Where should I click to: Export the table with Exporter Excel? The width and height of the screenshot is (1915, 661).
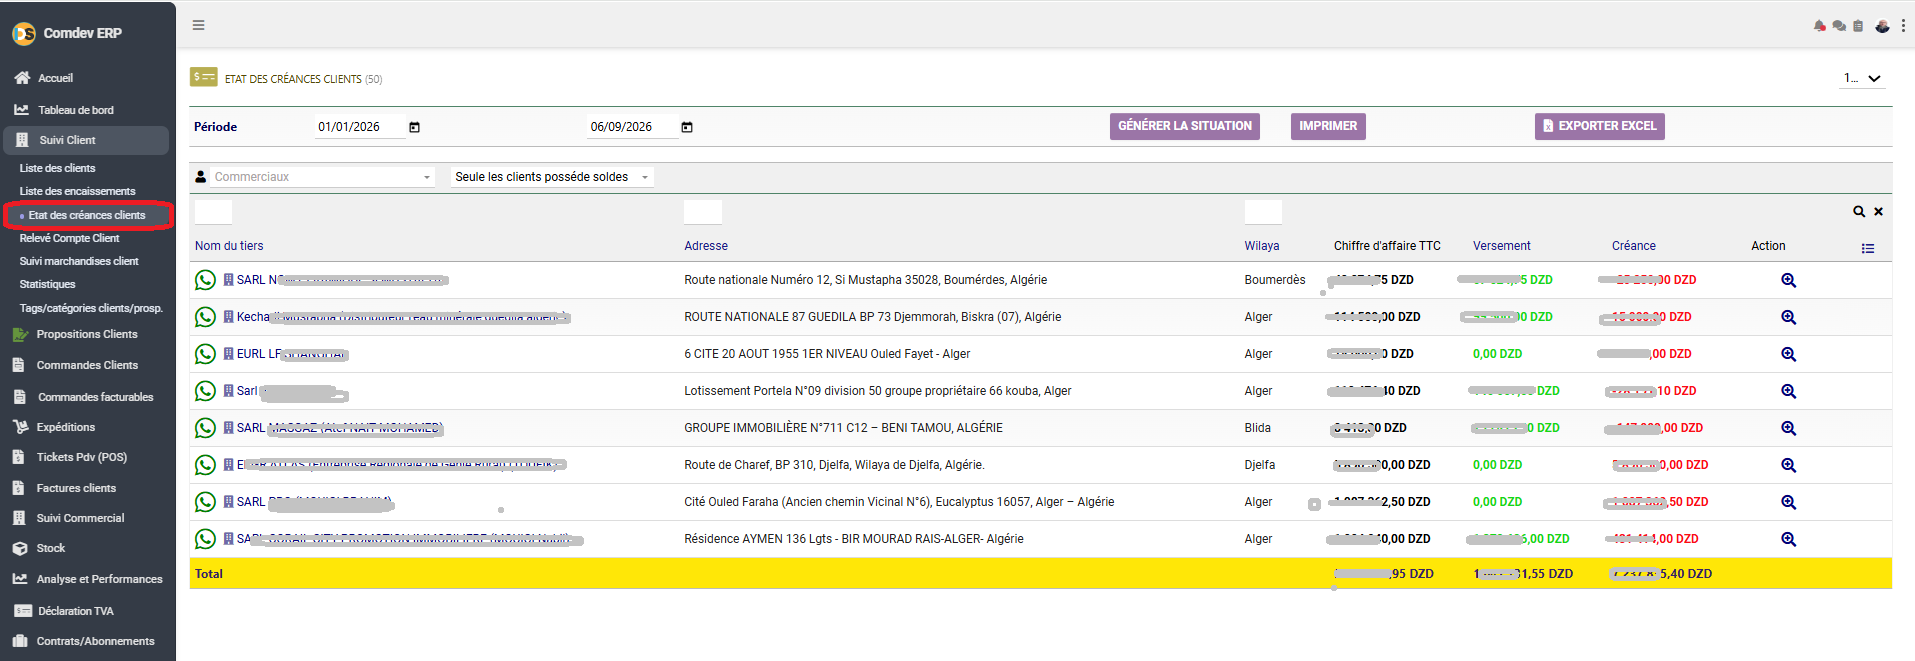pos(1600,126)
